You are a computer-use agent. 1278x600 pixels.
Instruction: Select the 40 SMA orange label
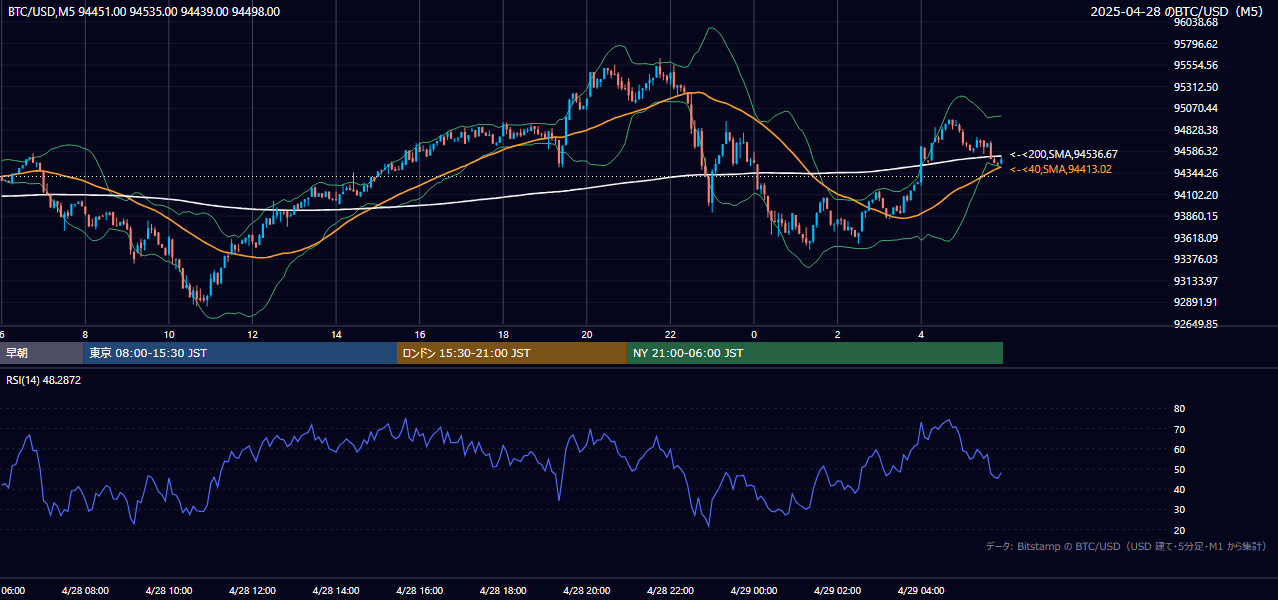(1061, 170)
